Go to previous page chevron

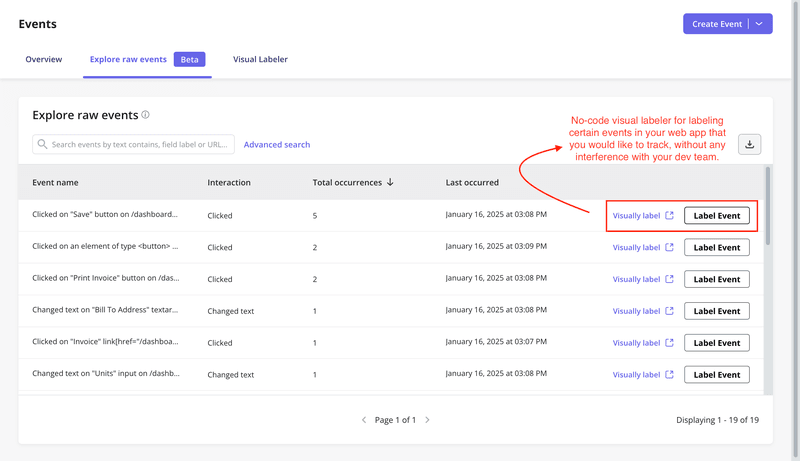pos(364,420)
